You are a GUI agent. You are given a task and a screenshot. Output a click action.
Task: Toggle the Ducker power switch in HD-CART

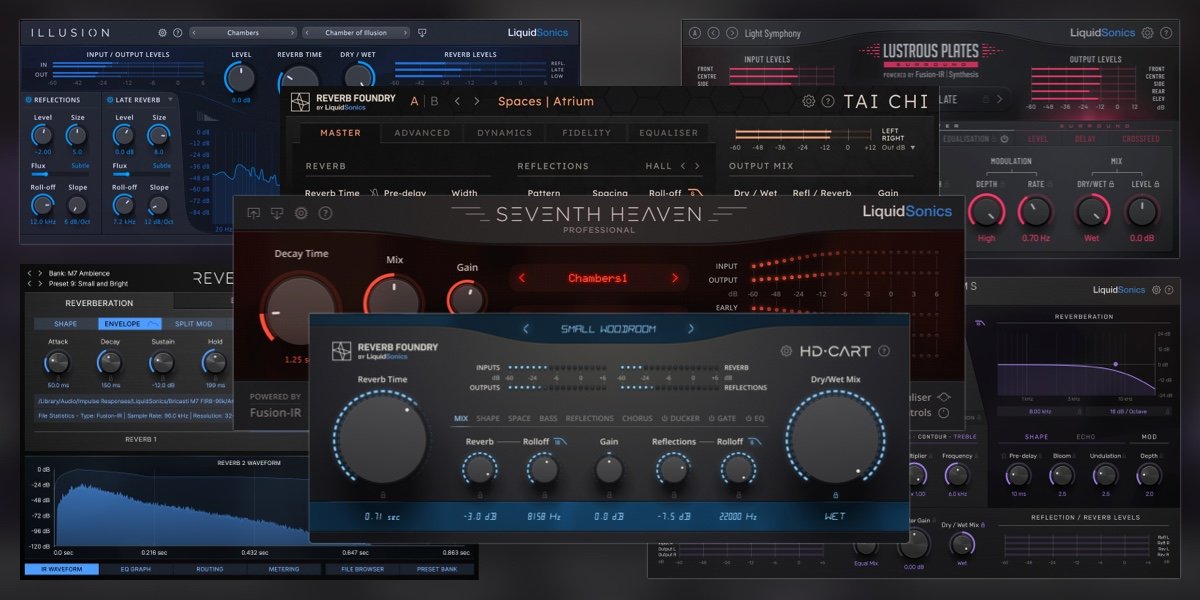tap(665, 418)
